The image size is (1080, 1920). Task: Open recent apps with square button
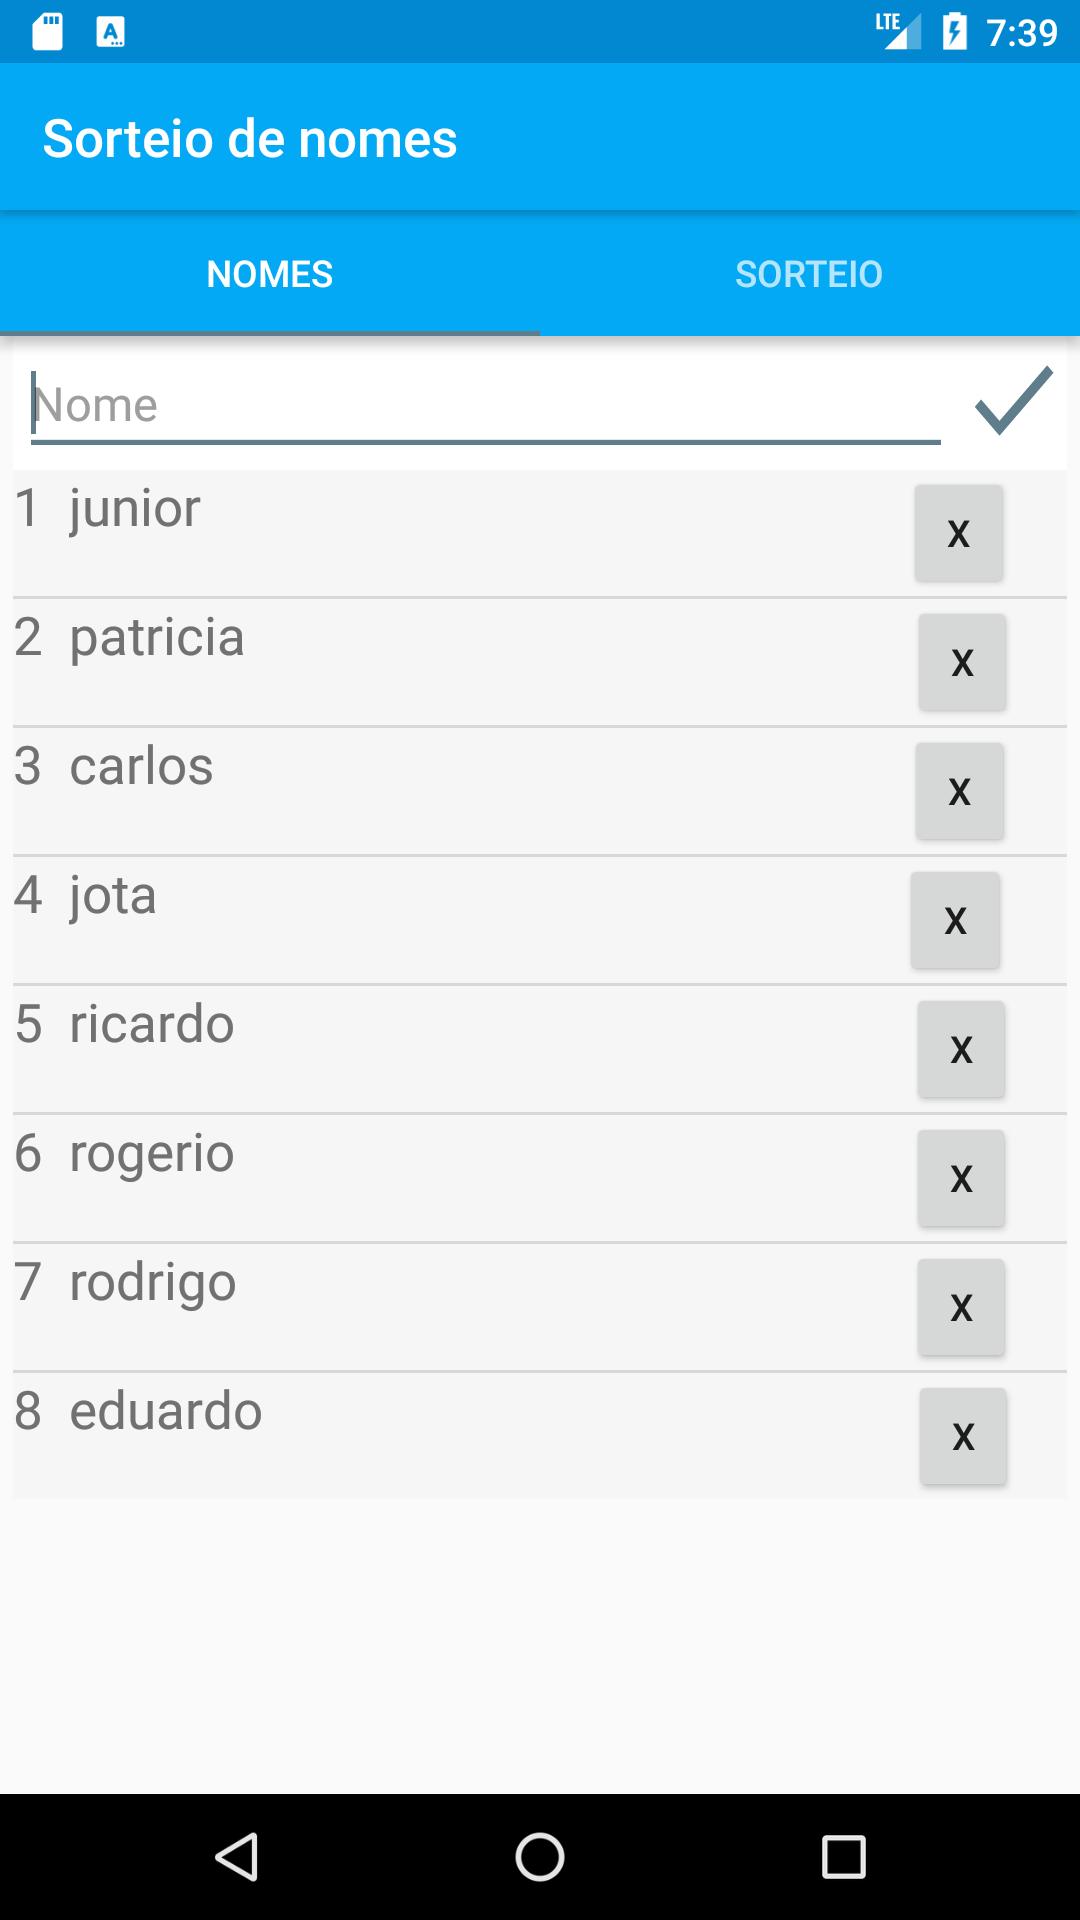click(x=843, y=1857)
